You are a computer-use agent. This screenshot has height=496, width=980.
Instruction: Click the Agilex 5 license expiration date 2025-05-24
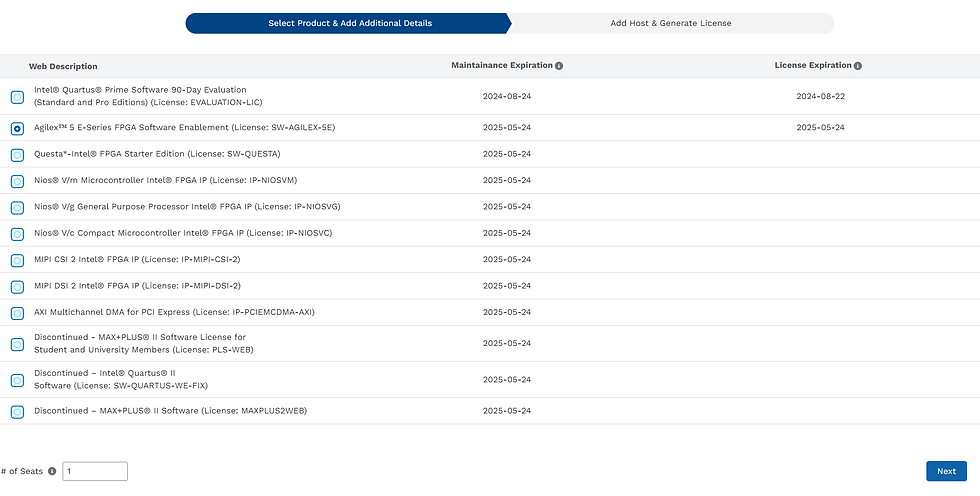pos(821,127)
